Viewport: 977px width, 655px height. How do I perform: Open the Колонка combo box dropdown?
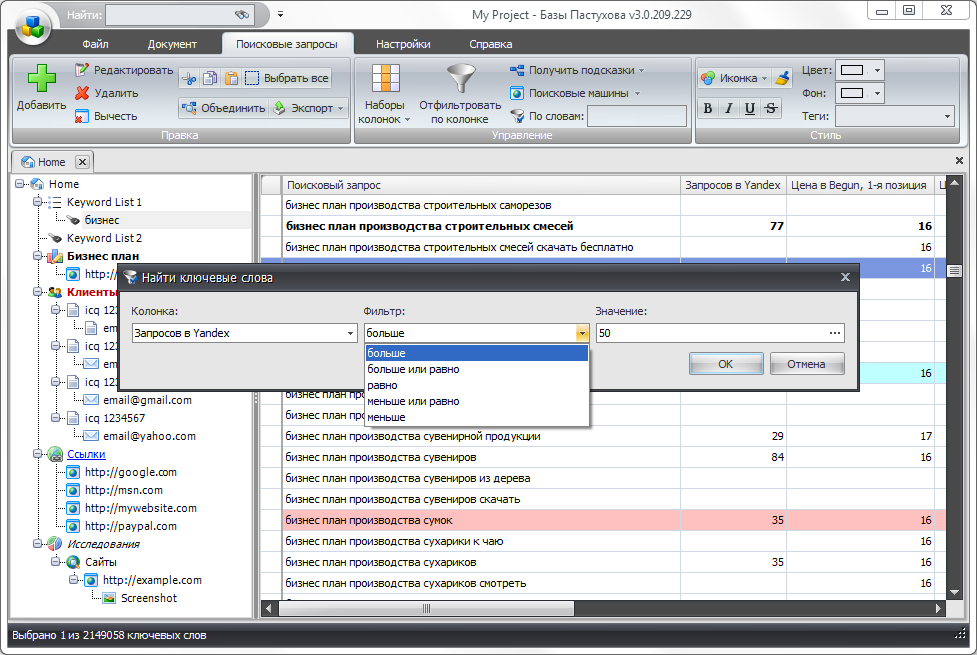(350, 333)
